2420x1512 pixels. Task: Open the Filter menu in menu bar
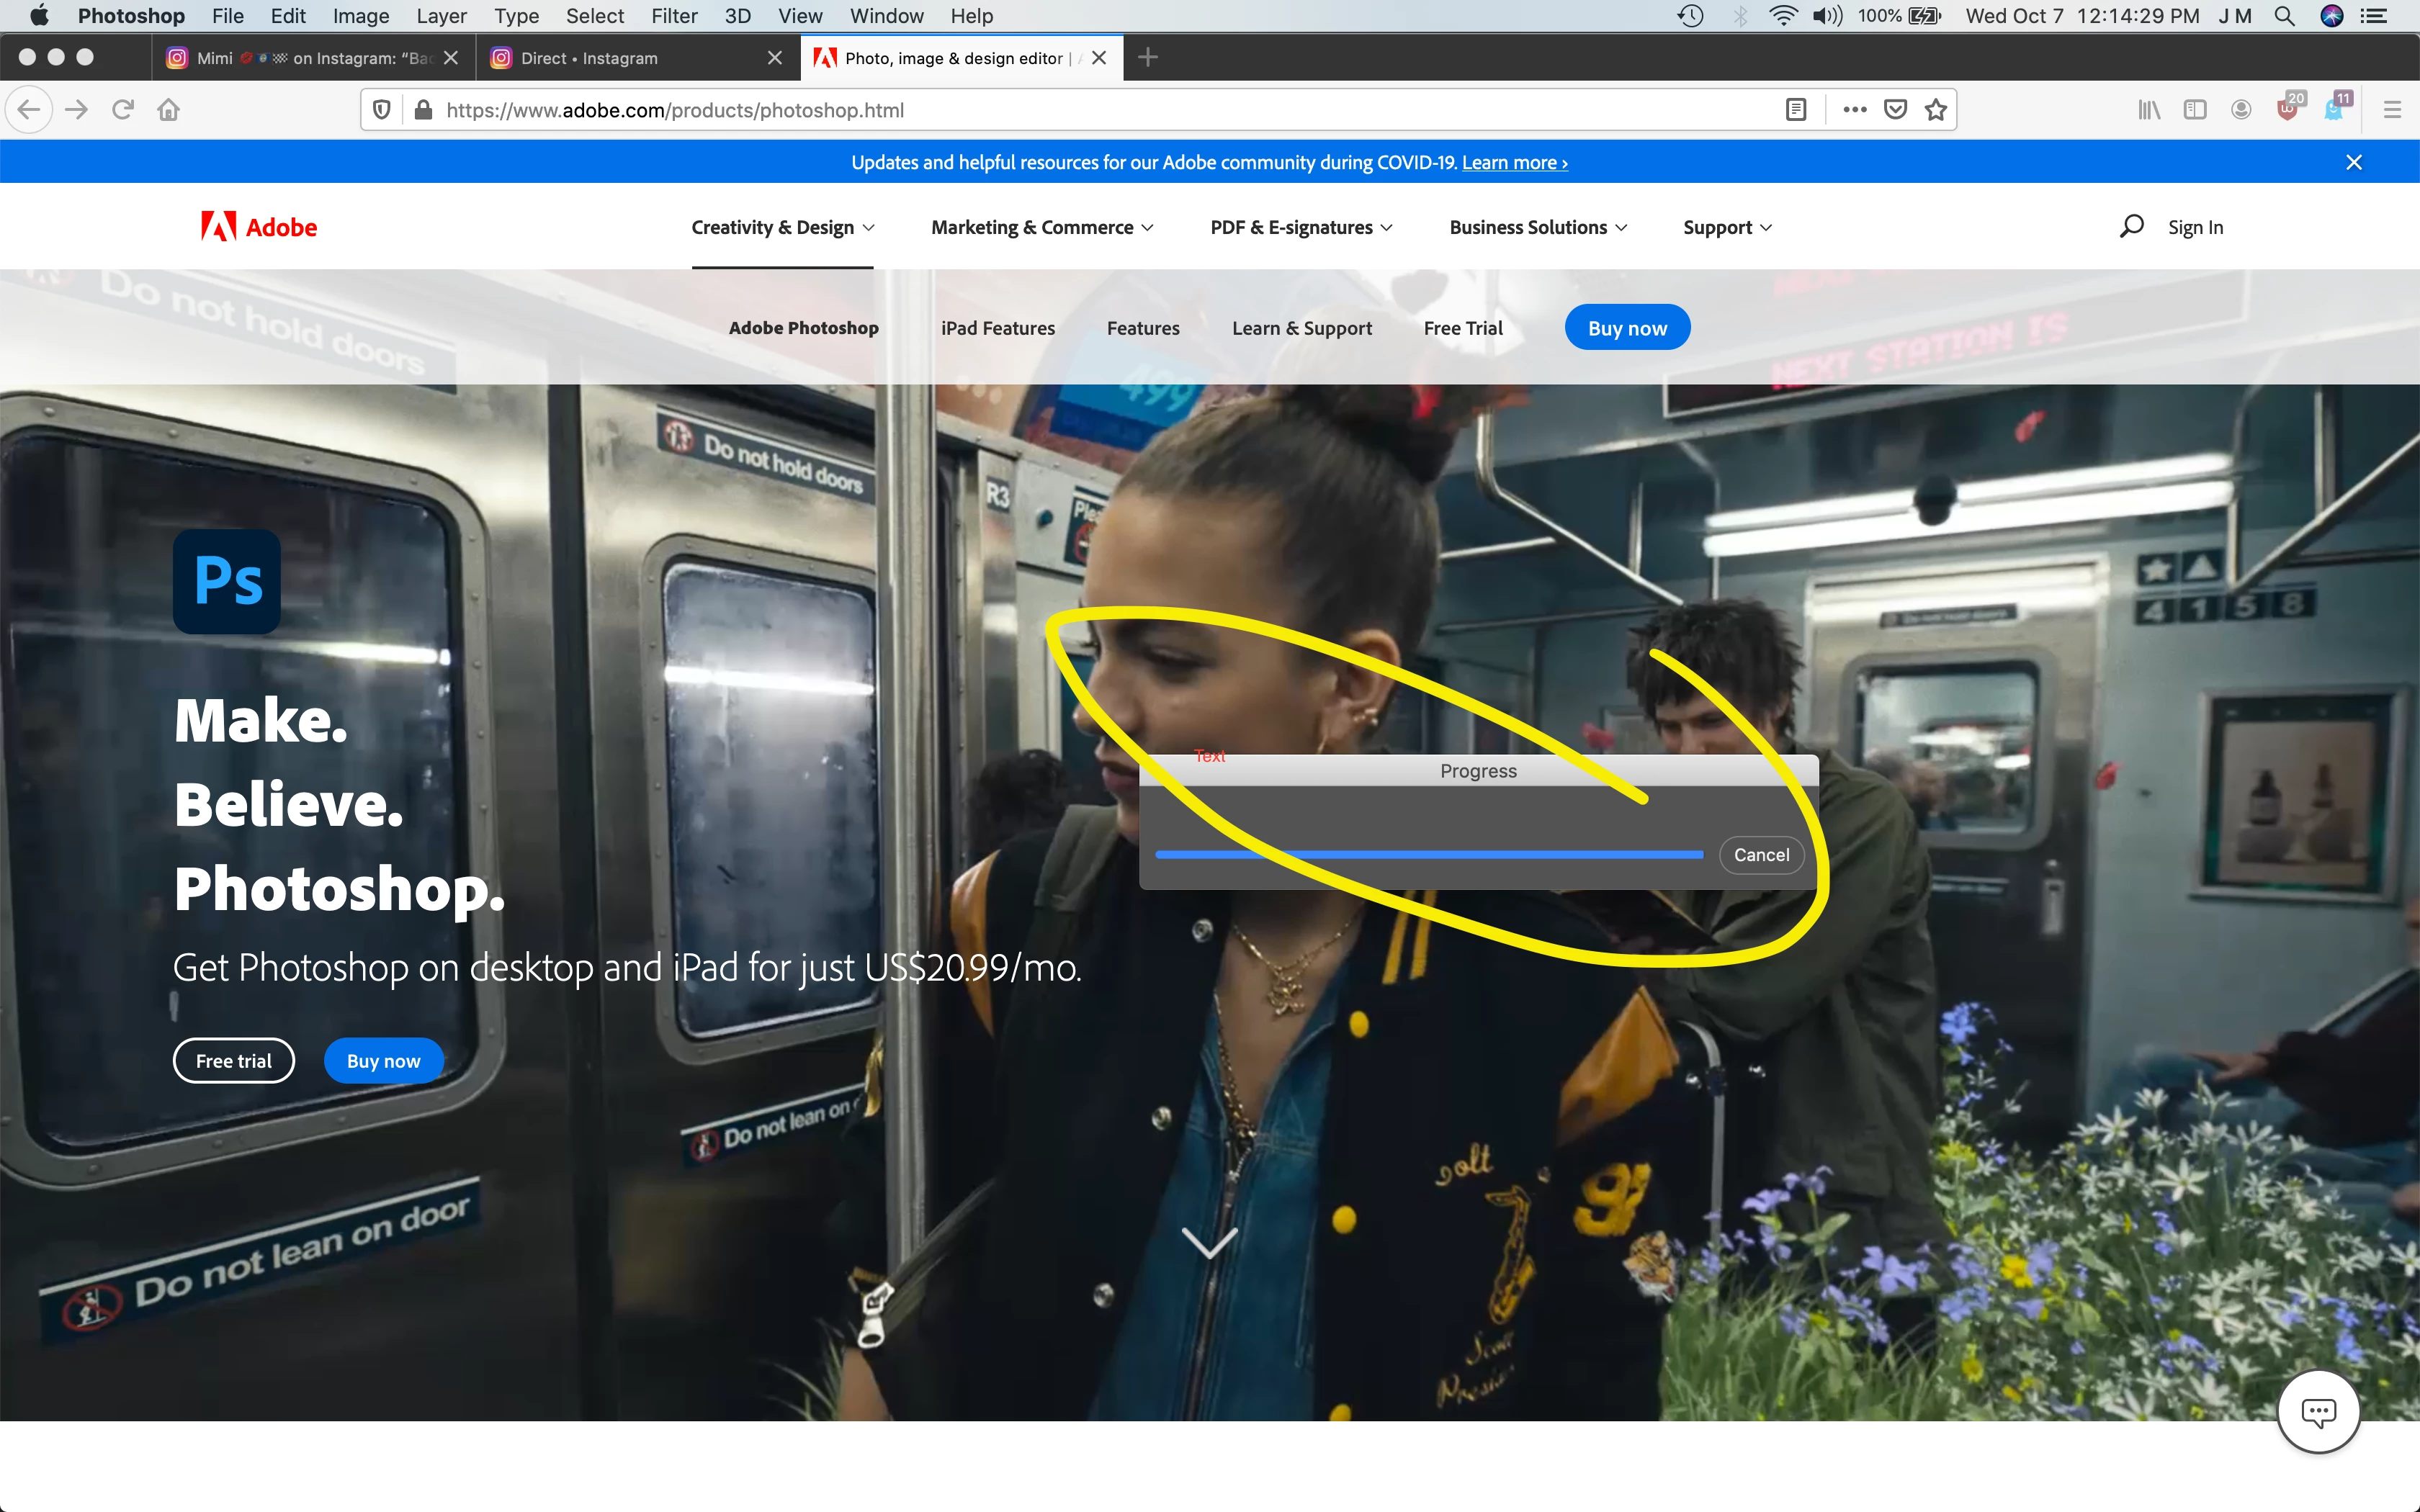click(x=674, y=16)
